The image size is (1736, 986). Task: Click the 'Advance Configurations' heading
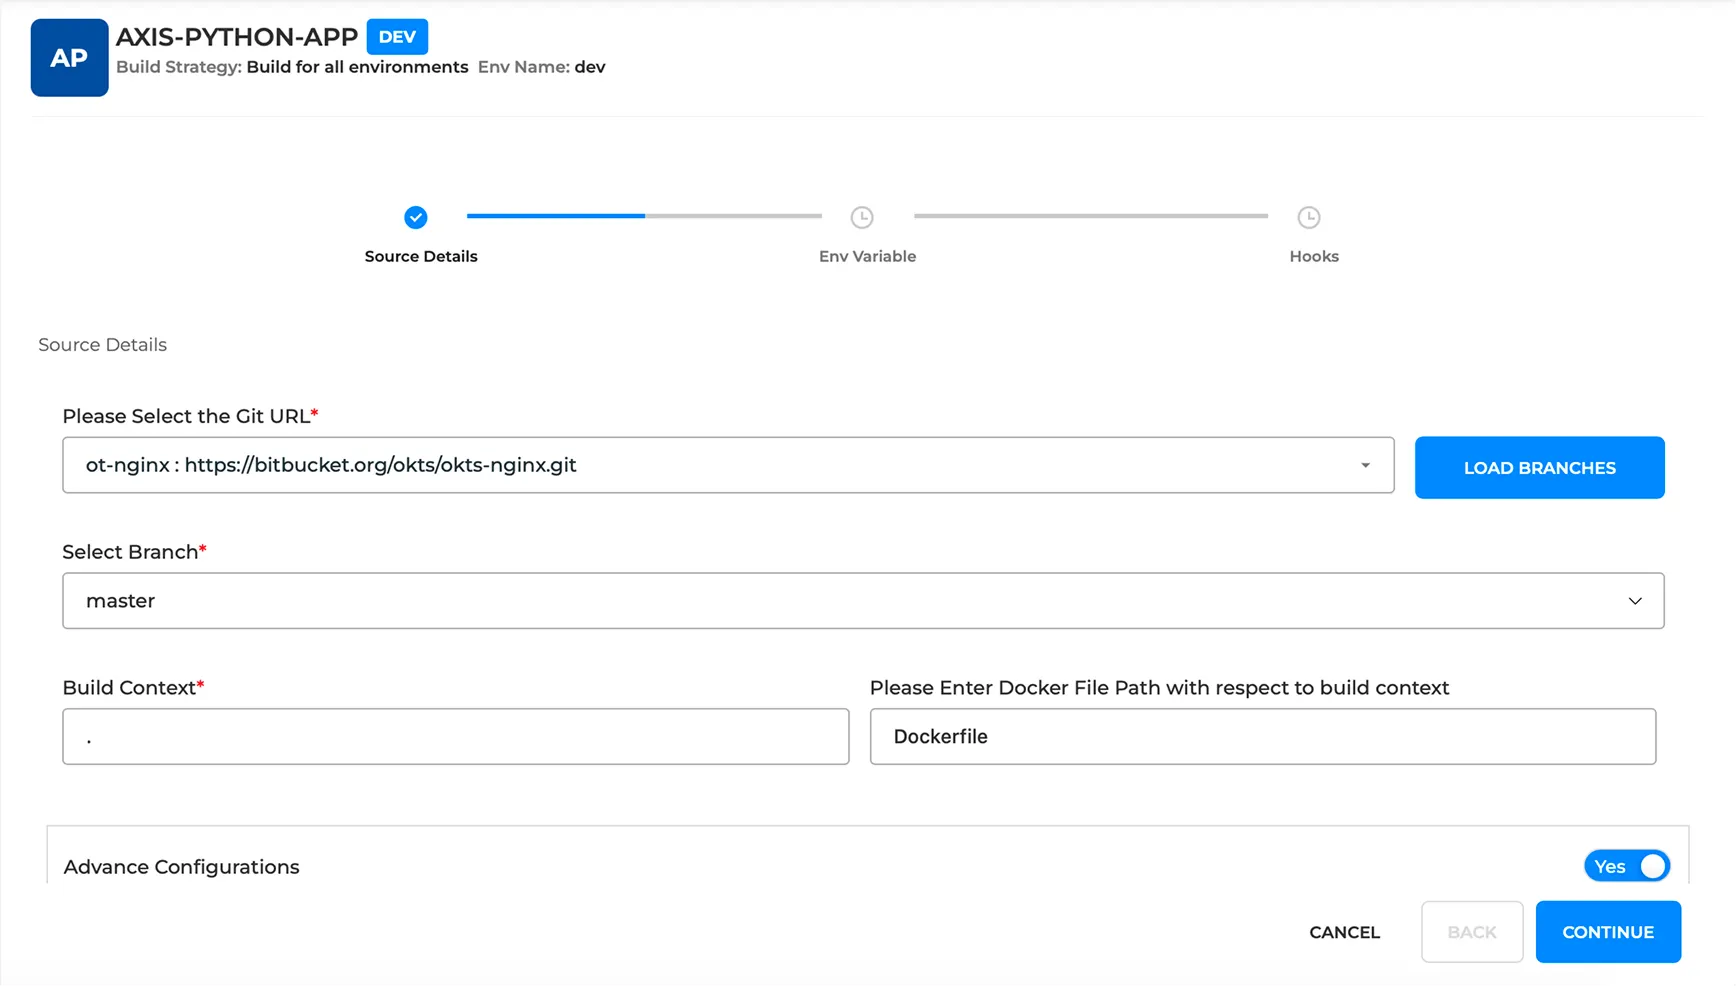coord(181,867)
